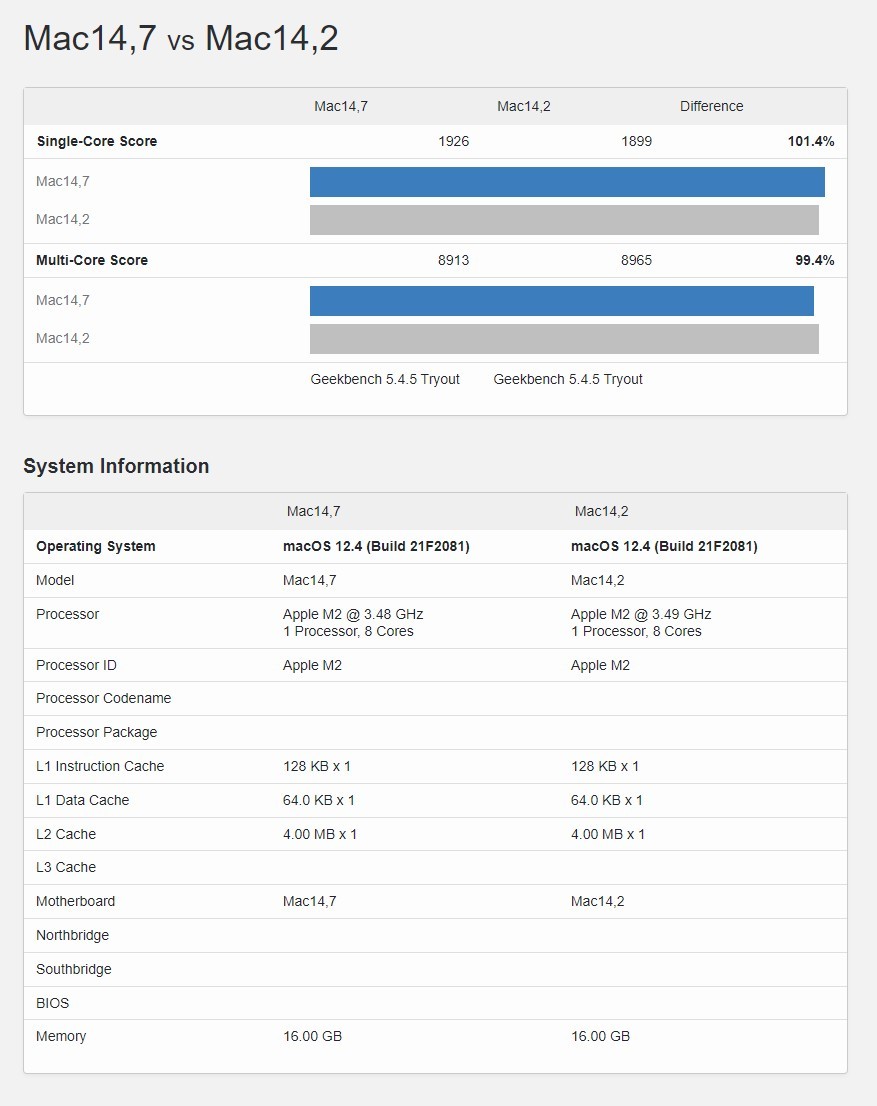The width and height of the screenshot is (877, 1106).
Task: Click the Memory row label
Action: pos(61,1036)
